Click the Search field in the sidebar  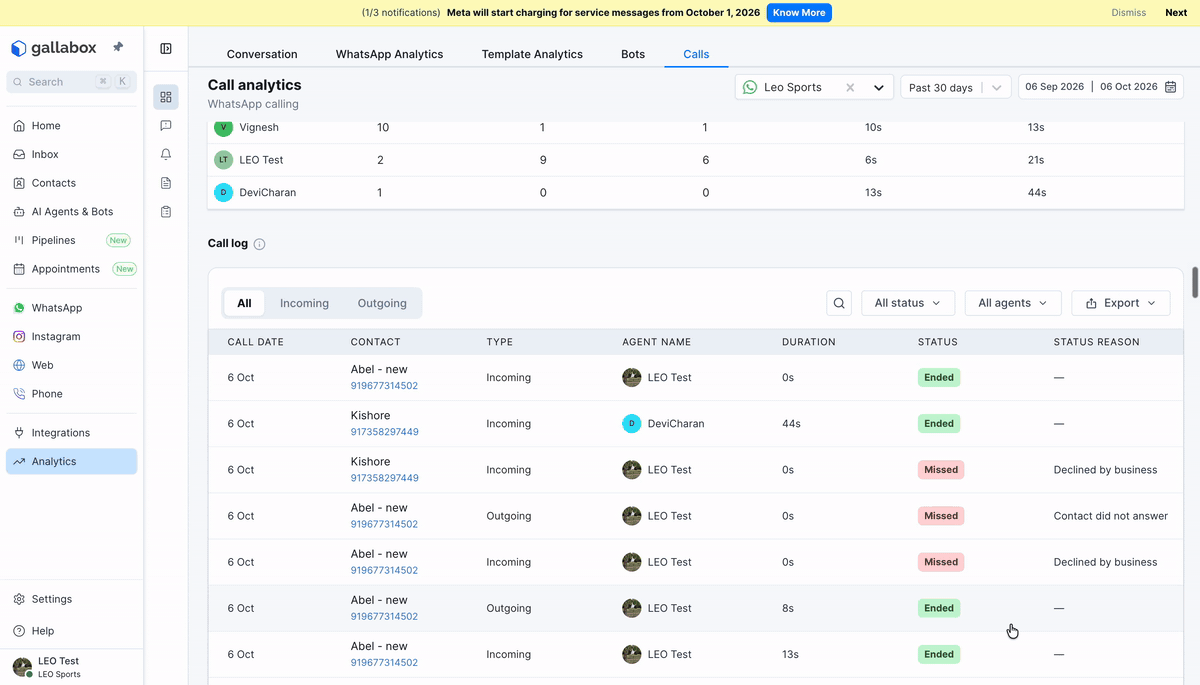tap(71, 82)
